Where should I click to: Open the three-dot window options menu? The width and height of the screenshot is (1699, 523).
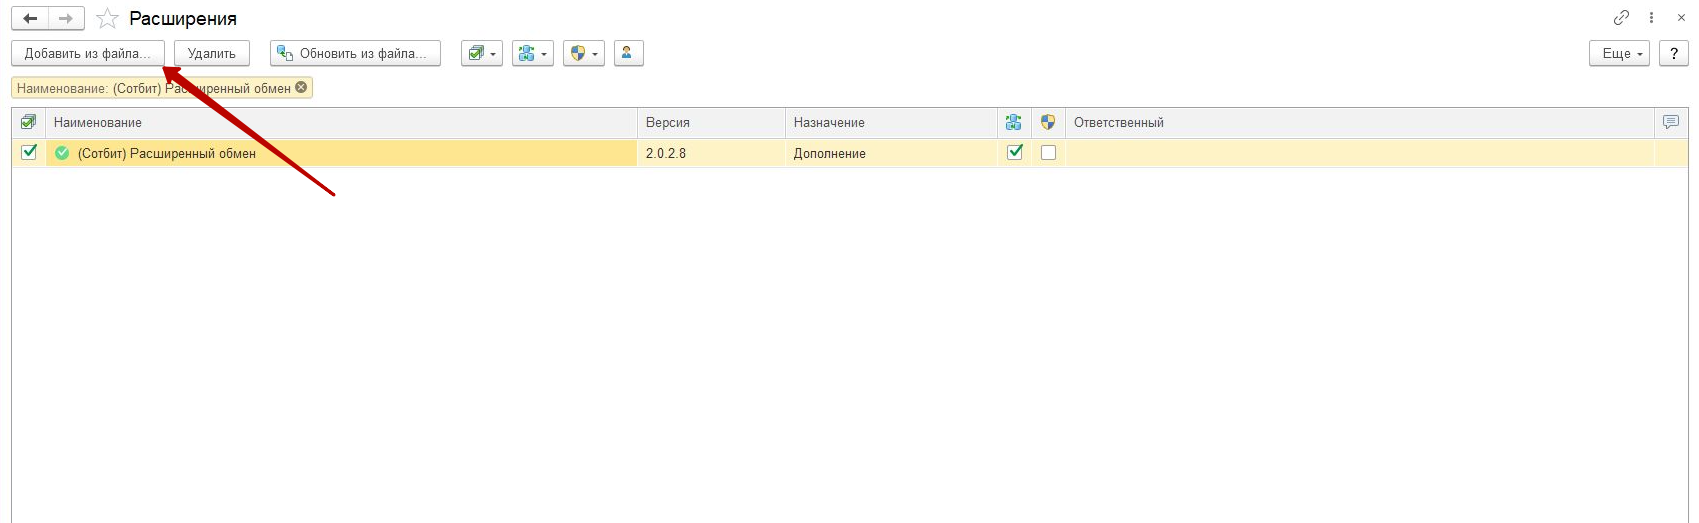[x=1651, y=18]
